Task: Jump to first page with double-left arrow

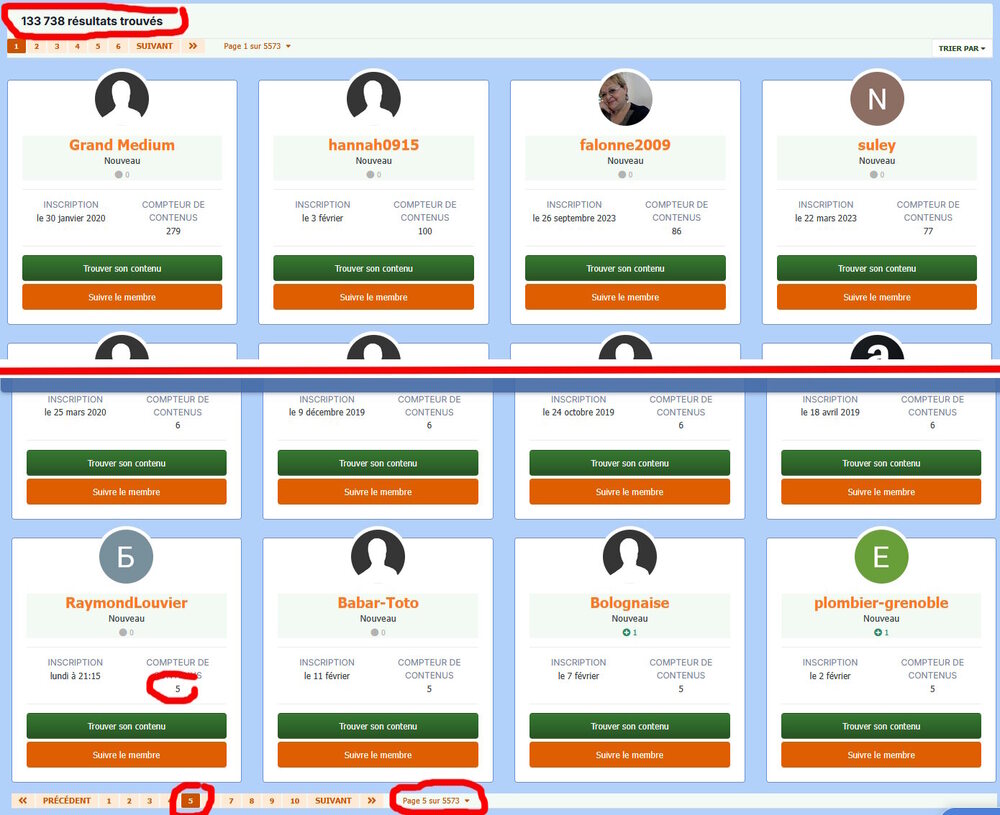Action: [x=23, y=801]
